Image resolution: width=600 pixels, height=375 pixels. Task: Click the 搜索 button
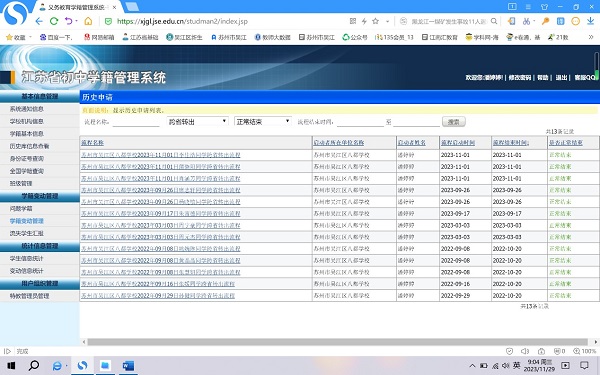coord(454,122)
